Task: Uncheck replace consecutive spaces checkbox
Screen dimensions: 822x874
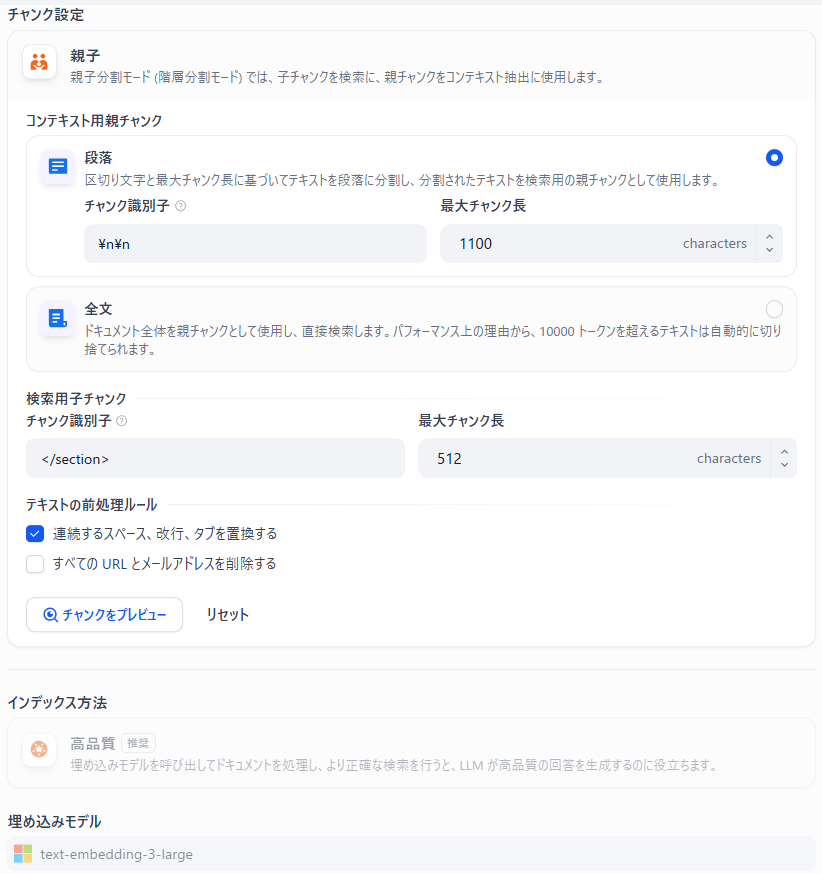Action: 35,533
